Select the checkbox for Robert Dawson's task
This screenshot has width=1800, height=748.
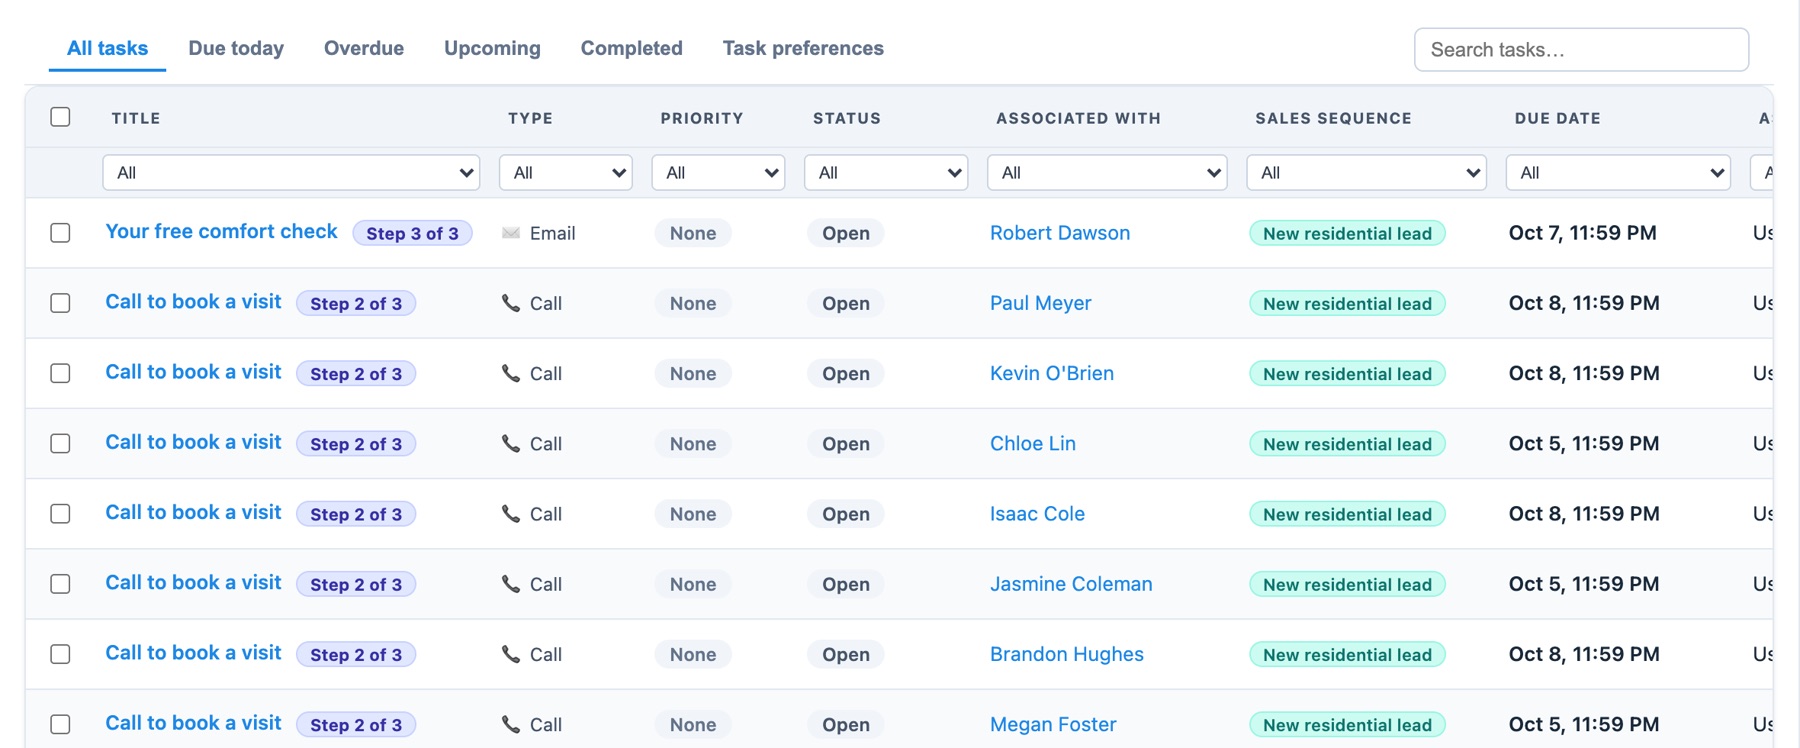pos(61,233)
